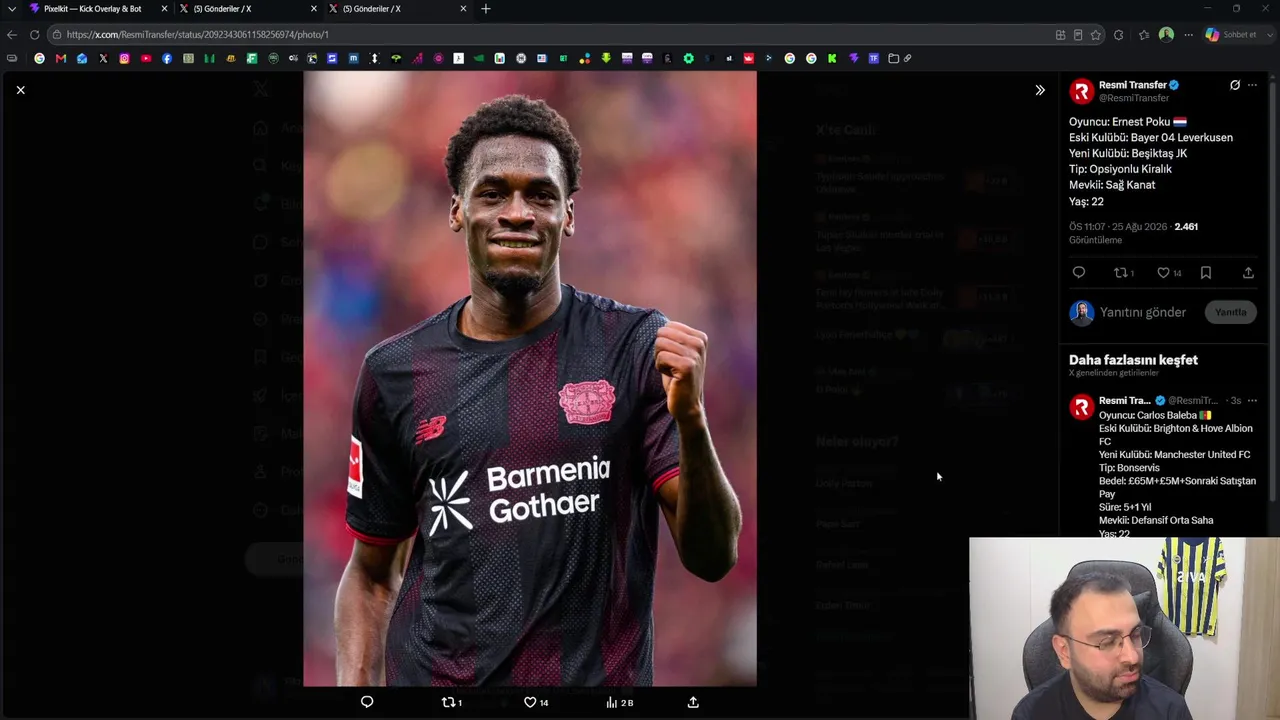Select the active Gönderiler / X tab

click(x=397, y=9)
